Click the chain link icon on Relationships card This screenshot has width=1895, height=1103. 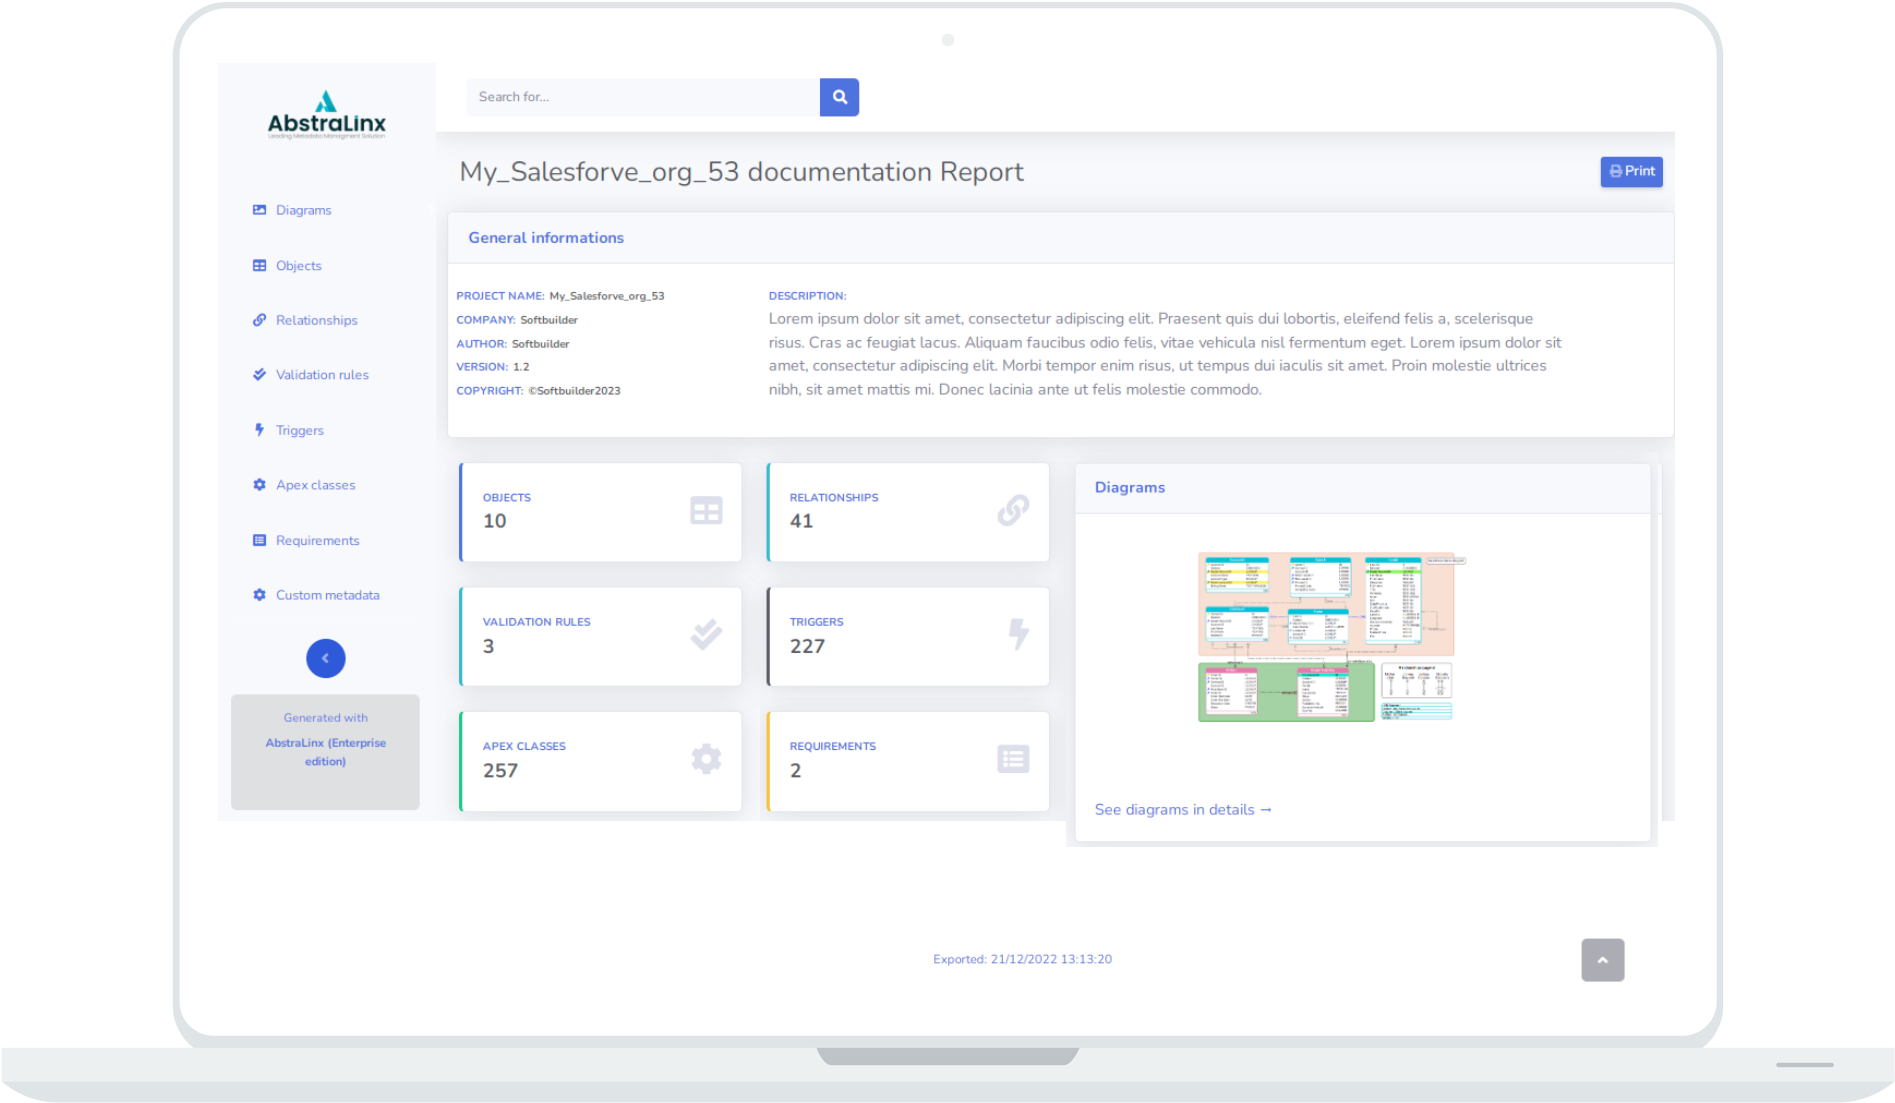[x=1013, y=510]
